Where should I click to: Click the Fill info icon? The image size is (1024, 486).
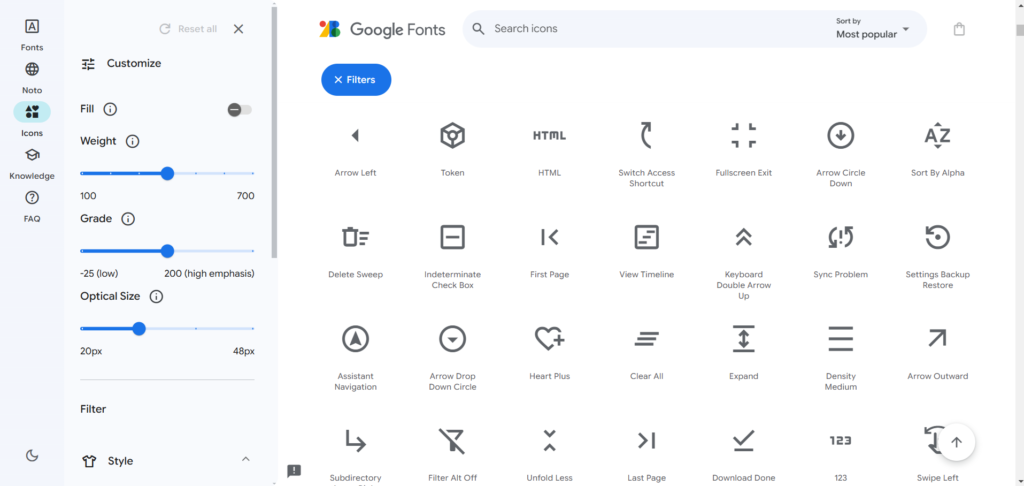pos(110,109)
